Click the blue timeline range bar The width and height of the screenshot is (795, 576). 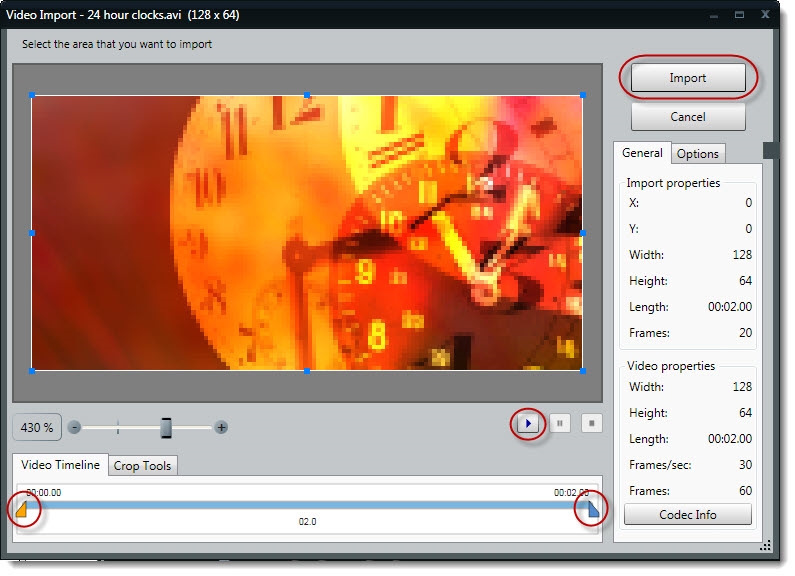pyautogui.click(x=307, y=505)
